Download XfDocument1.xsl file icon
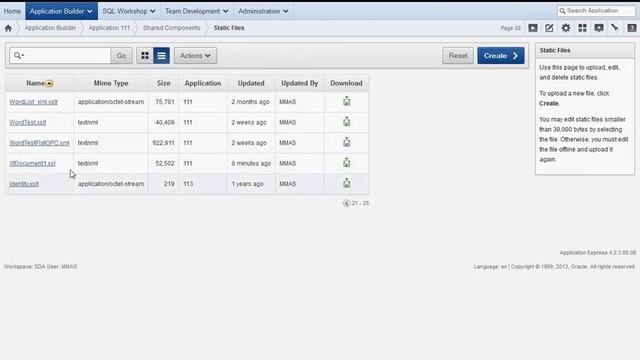Screen dimensions: 640x360 pos(347,162)
